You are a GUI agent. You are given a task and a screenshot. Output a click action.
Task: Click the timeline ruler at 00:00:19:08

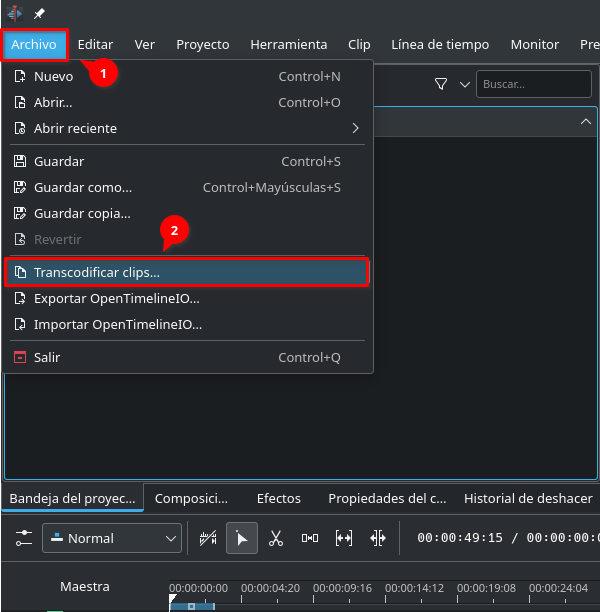click(x=486, y=588)
